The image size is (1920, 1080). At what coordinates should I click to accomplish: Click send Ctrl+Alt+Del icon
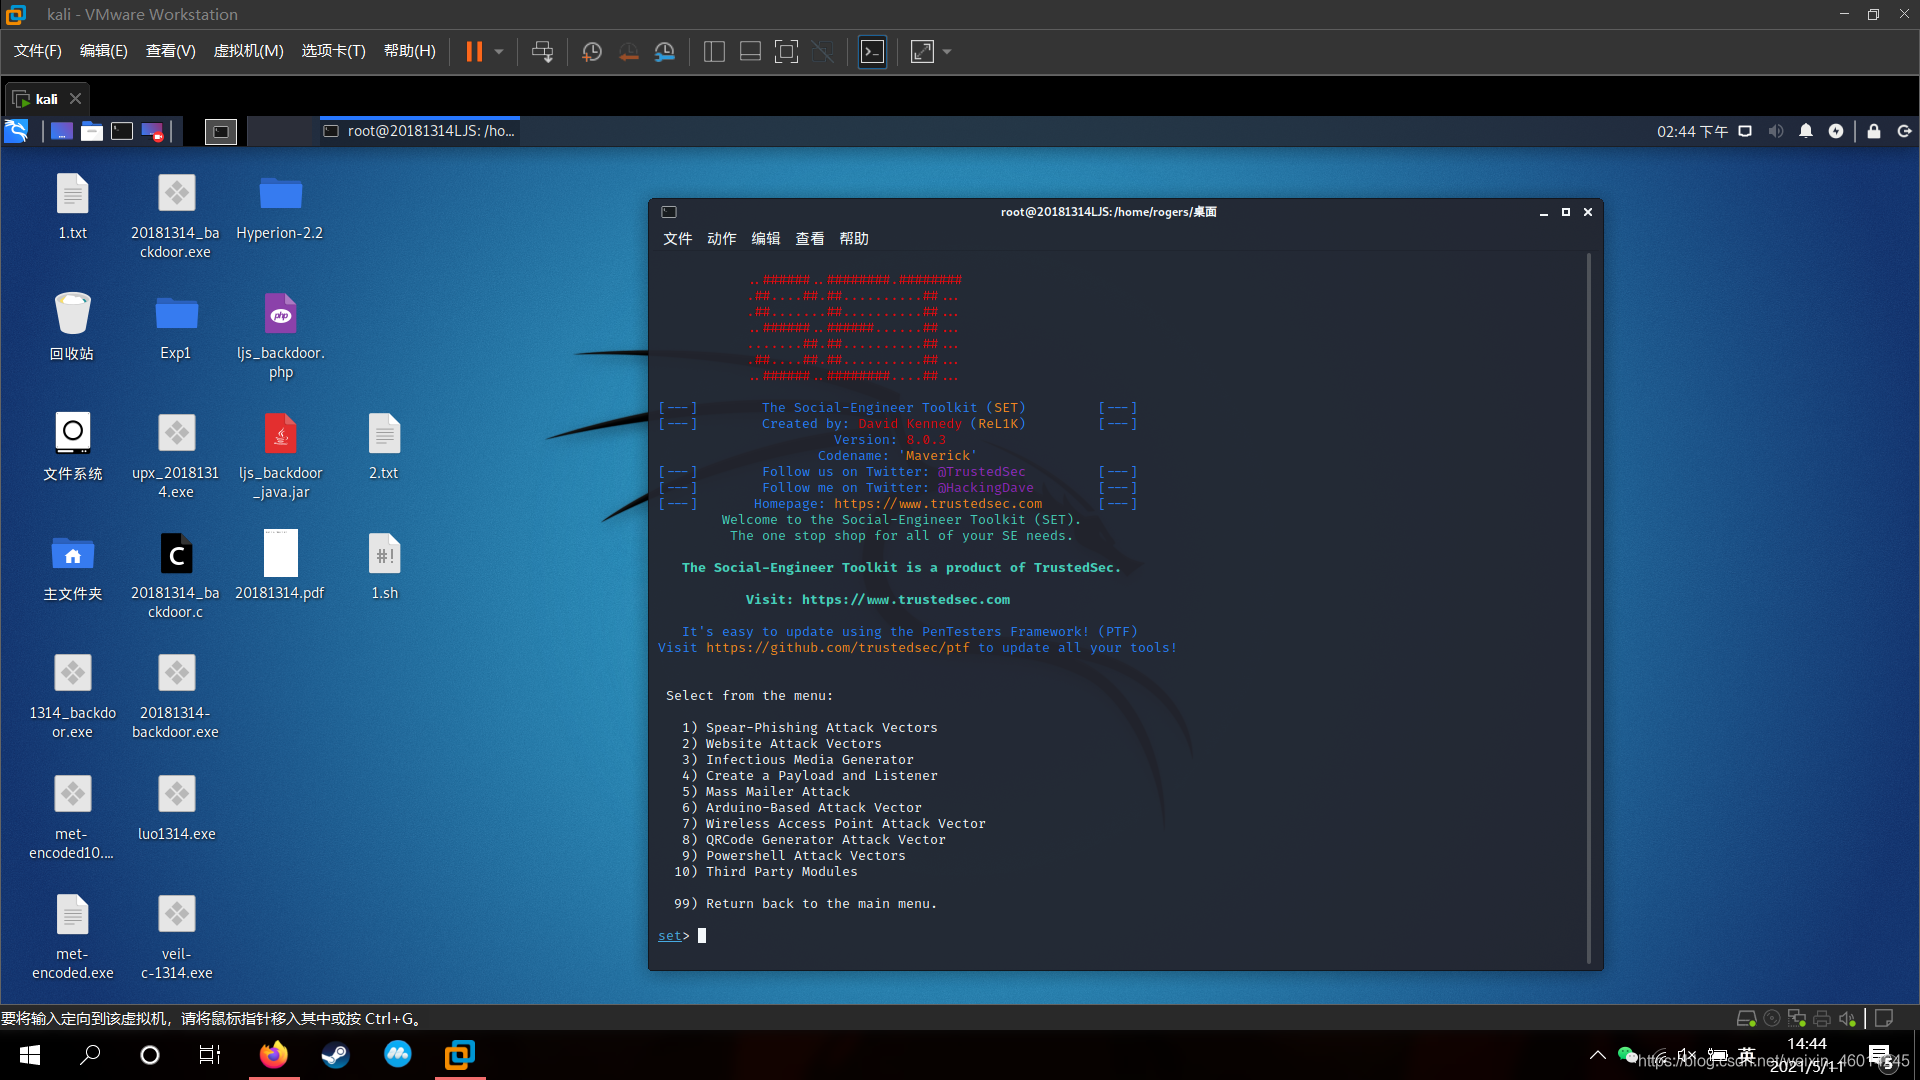[x=542, y=52]
